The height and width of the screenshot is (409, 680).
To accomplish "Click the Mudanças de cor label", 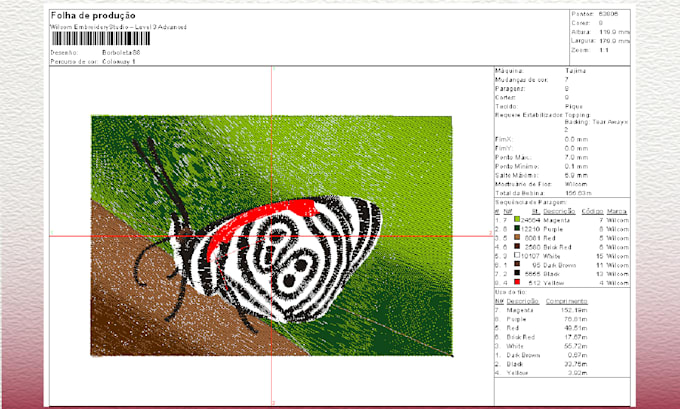I will pyautogui.click(x=522, y=80).
